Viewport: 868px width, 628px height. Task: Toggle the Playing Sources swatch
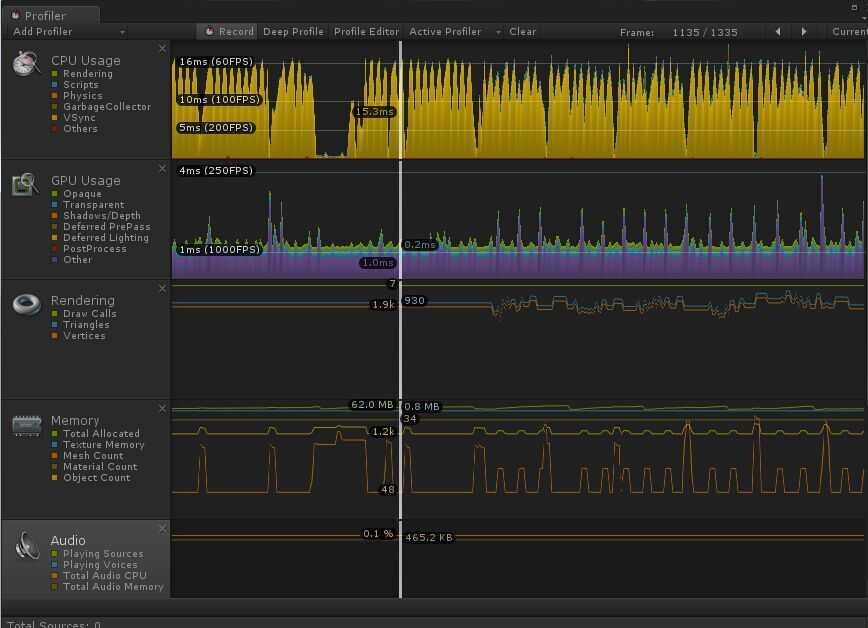(55, 554)
